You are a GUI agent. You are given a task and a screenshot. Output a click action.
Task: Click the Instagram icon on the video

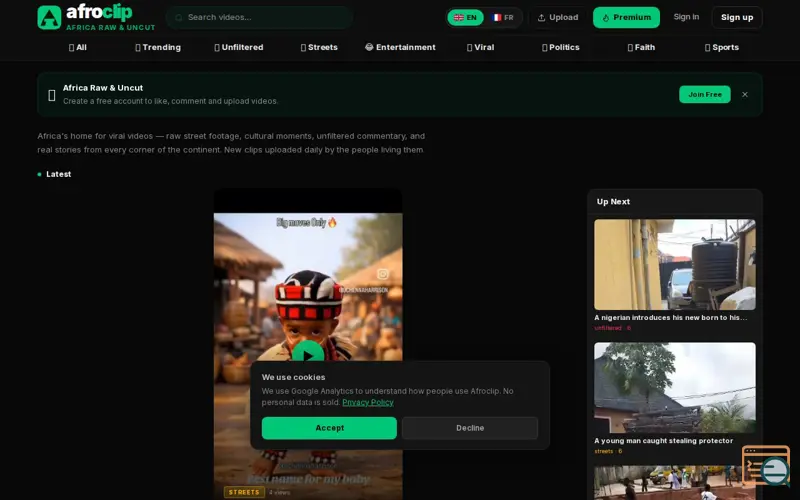pyautogui.click(x=383, y=274)
